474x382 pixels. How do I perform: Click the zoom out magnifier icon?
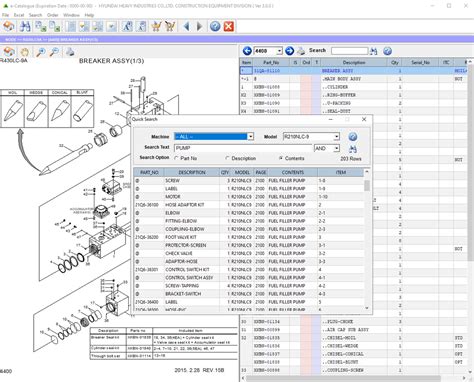pyautogui.click(x=54, y=52)
